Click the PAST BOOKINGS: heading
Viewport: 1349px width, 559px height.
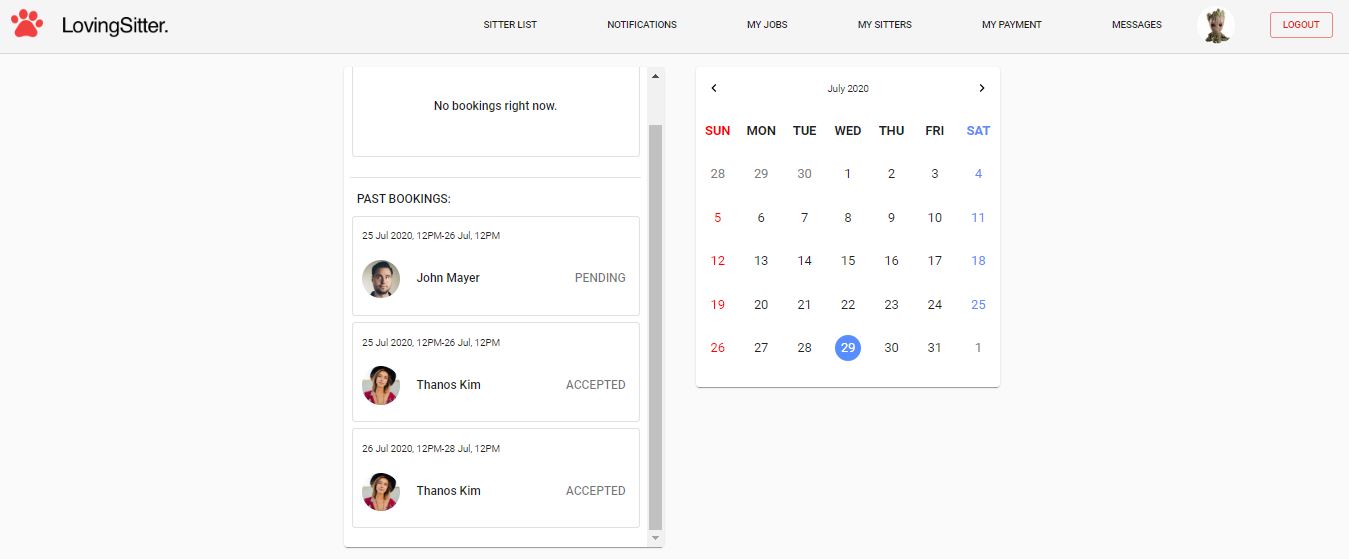click(404, 199)
